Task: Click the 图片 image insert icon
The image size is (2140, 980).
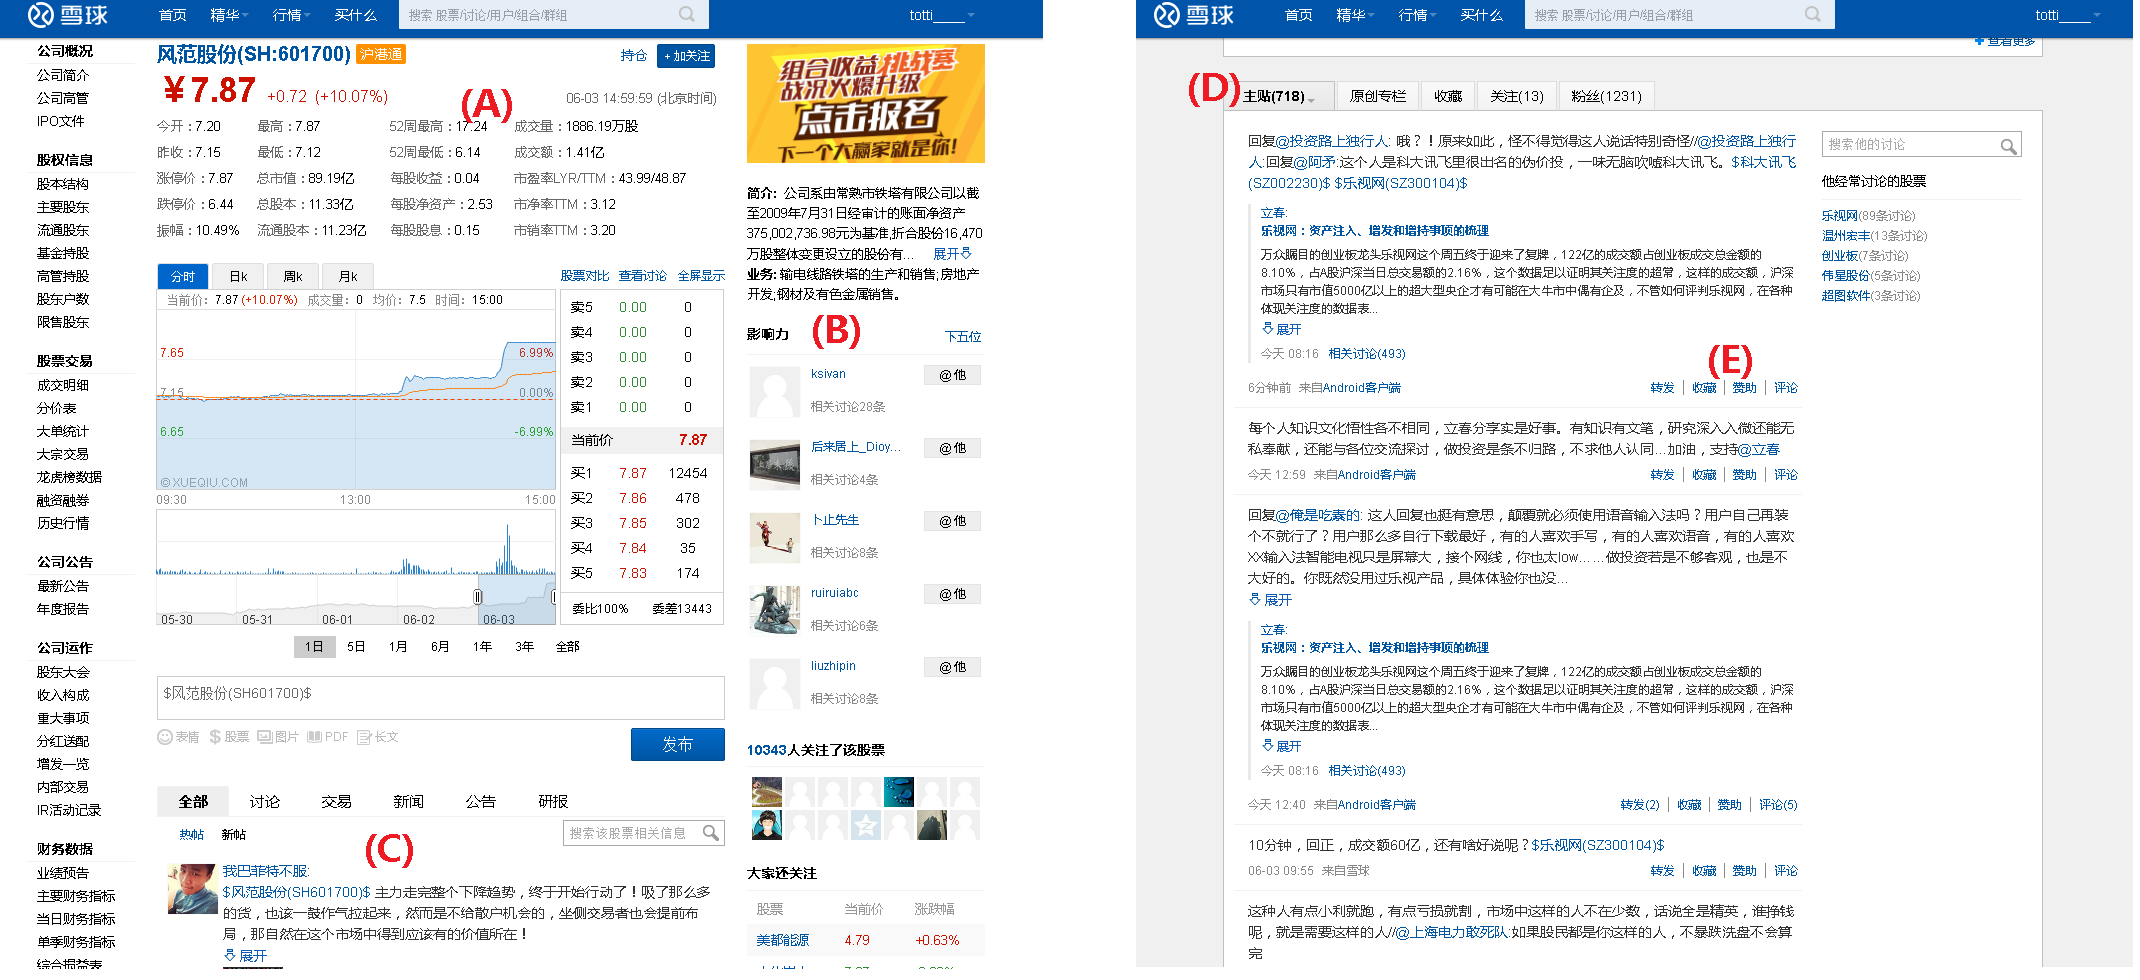Action: [265, 737]
